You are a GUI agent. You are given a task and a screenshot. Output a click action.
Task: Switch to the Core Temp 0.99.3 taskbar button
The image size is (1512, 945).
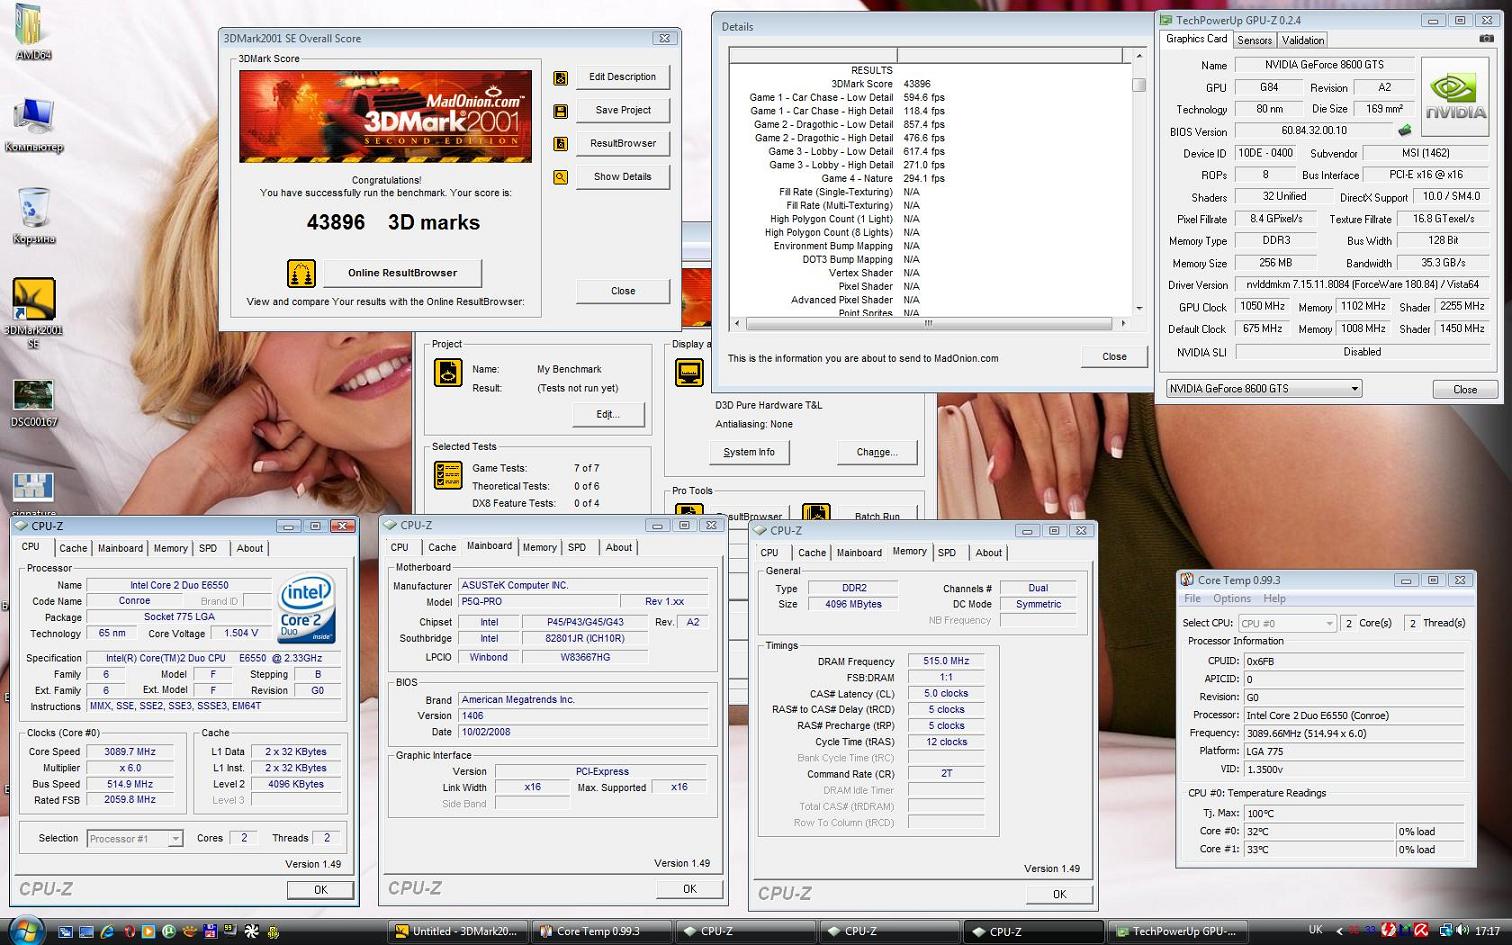602,931
